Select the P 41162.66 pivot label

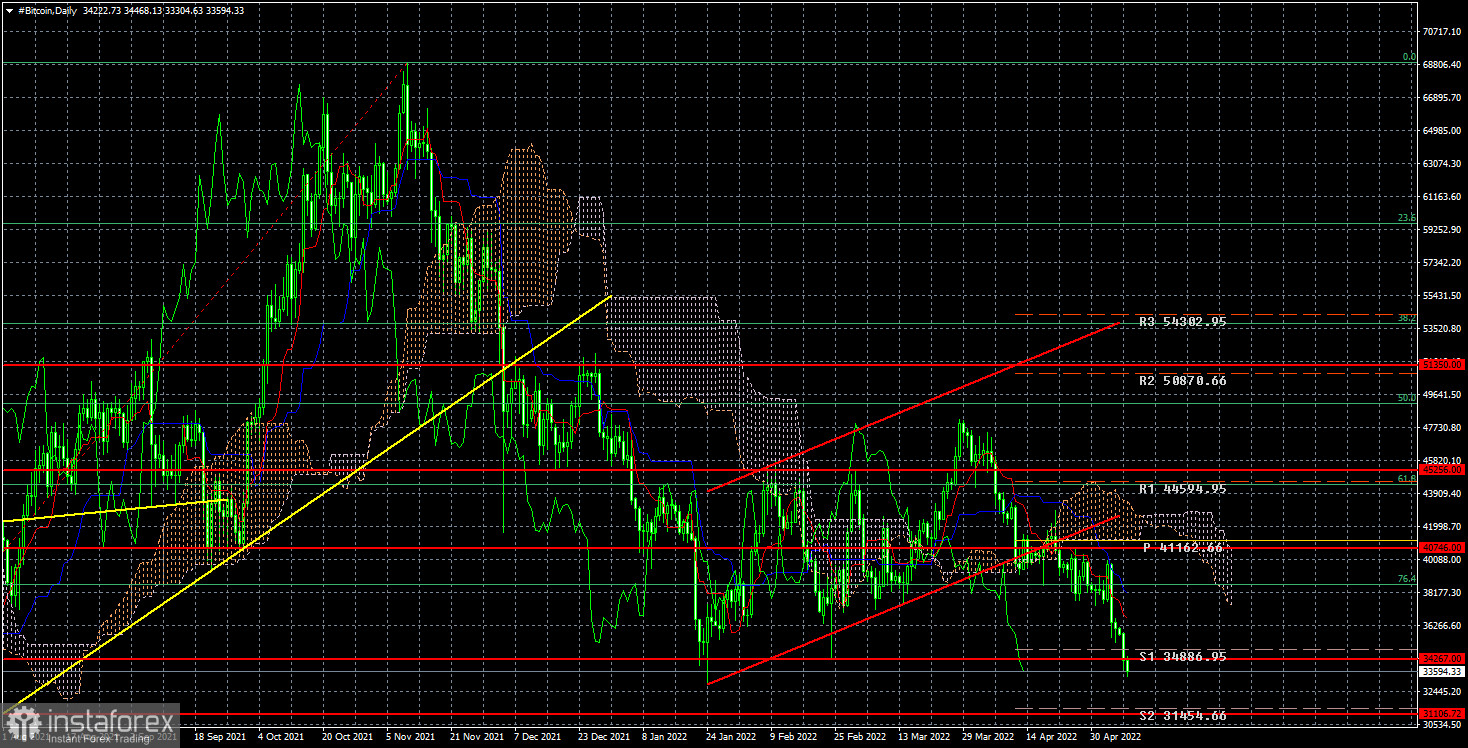[x=1183, y=548]
